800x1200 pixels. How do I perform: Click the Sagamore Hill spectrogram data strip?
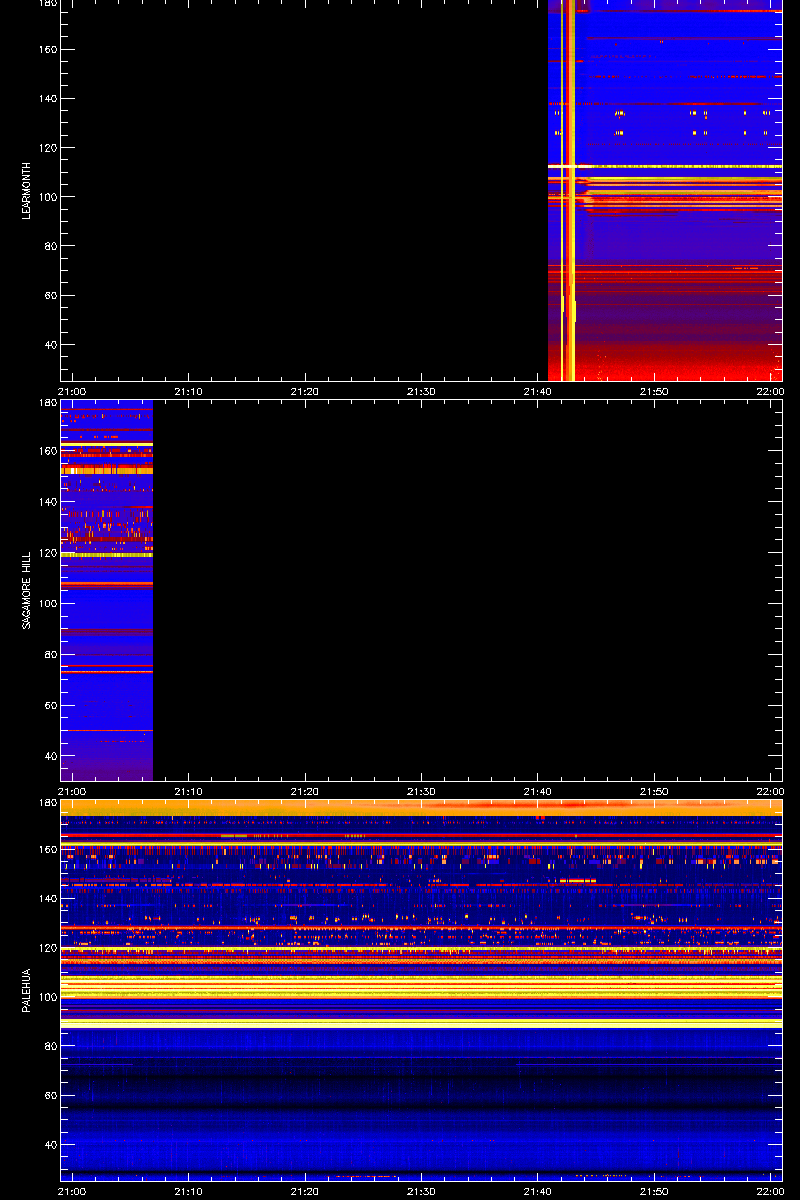pyautogui.click(x=107, y=590)
